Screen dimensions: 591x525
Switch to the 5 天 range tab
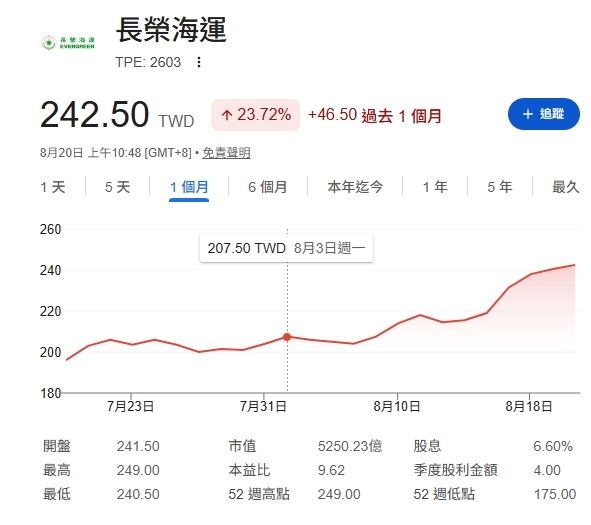118,187
